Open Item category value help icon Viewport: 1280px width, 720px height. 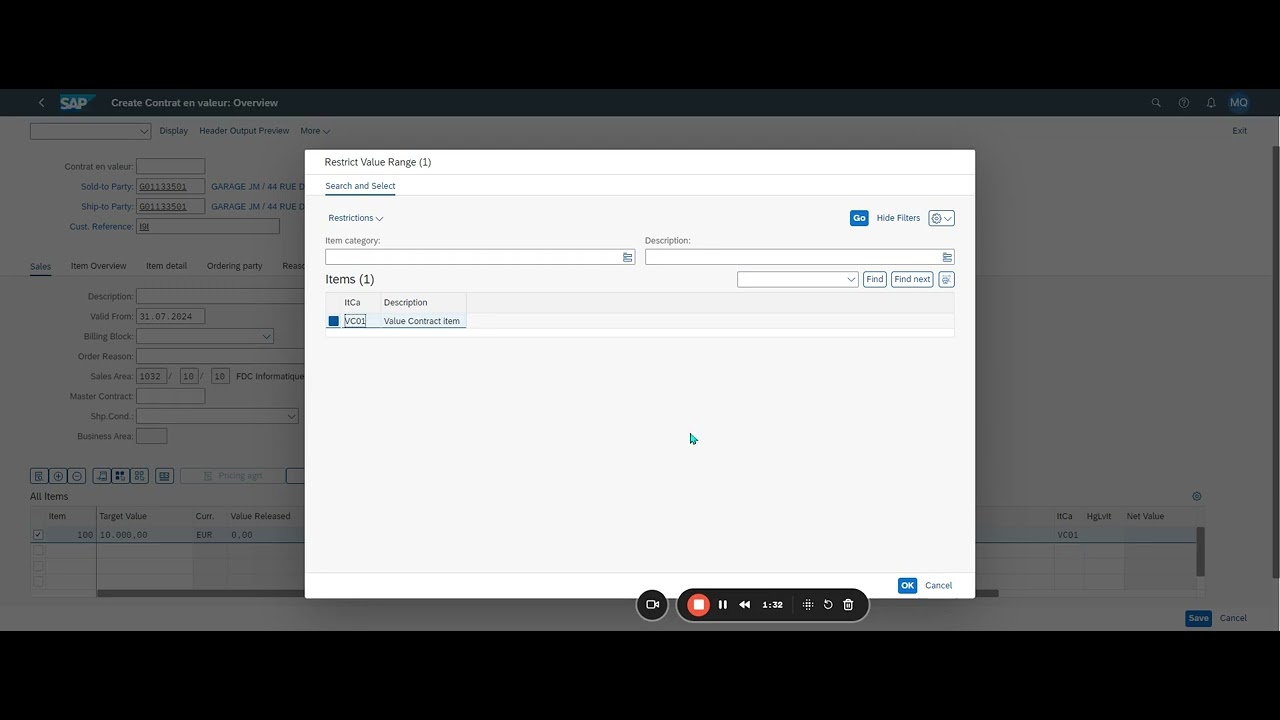pos(628,257)
